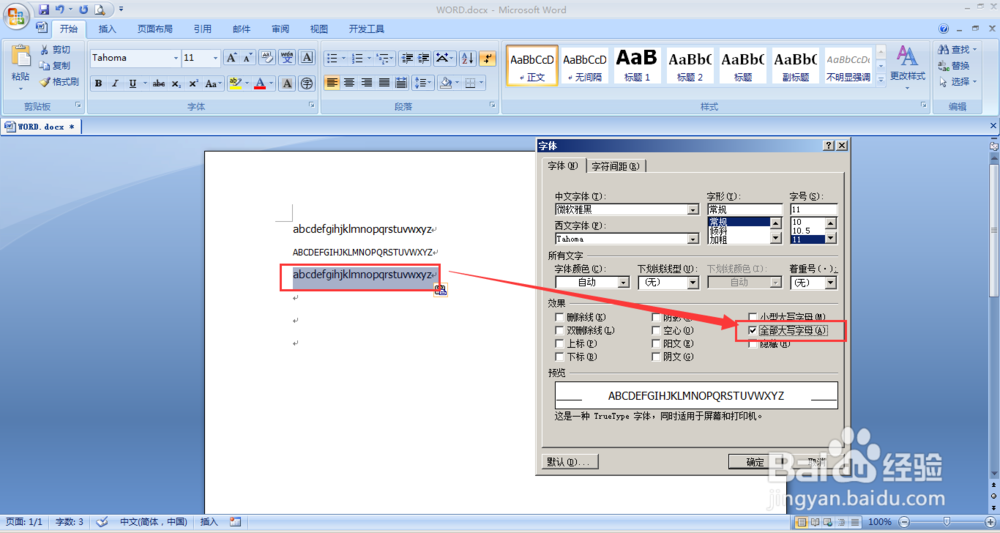Viewport: 1000px width, 533px height.
Task: Apply superscript formatting
Action: coord(193,84)
